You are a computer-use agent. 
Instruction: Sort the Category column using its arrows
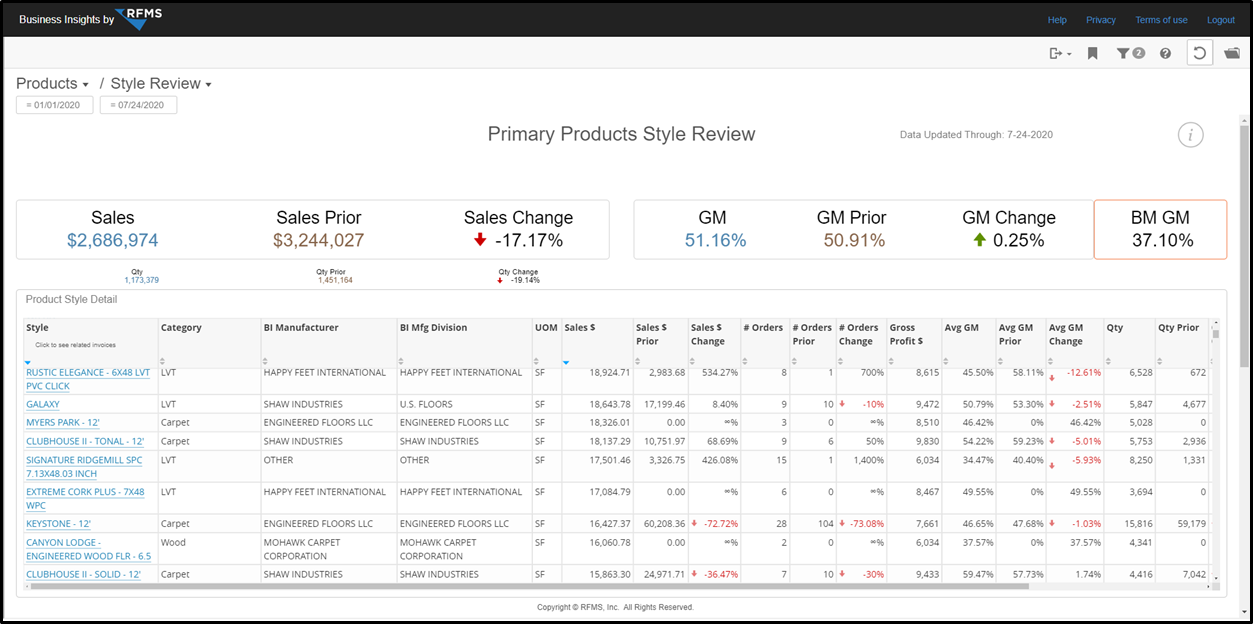pyautogui.click(x=162, y=362)
